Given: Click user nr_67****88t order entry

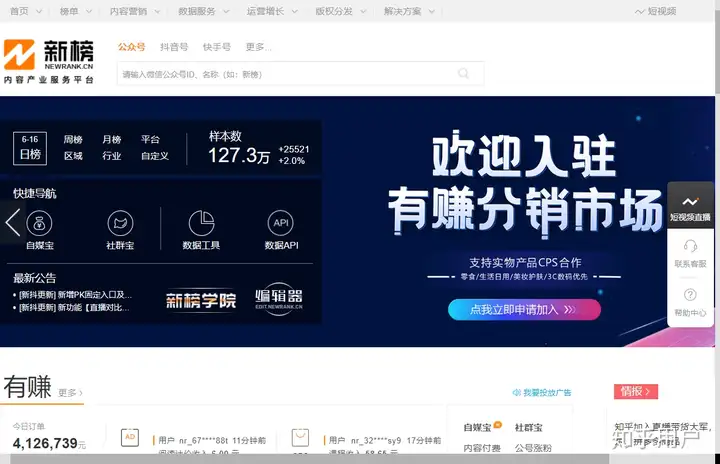Looking at the screenshot, I should [212, 441].
